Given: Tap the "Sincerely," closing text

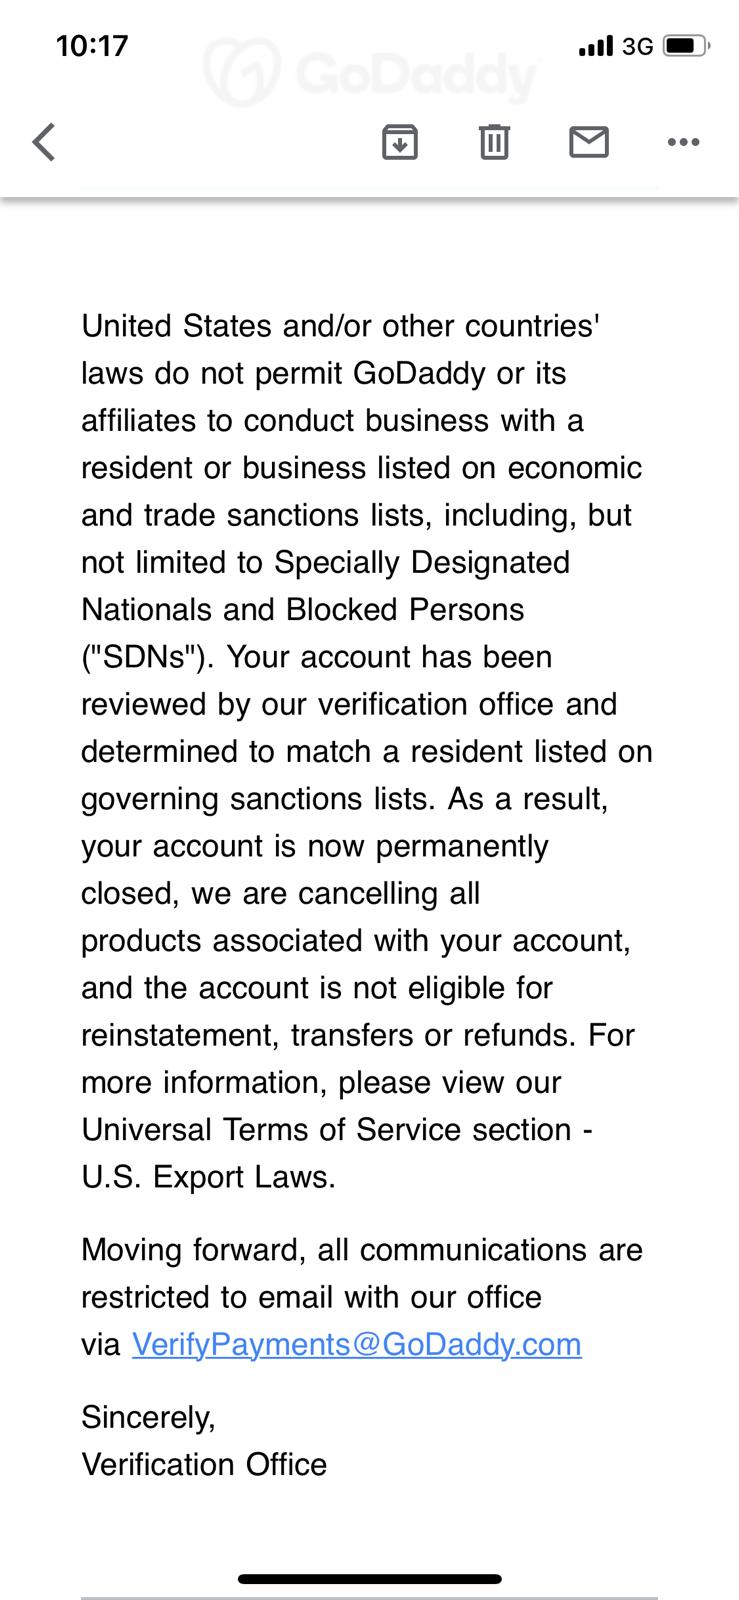Looking at the screenshot, I should 148,1417.
